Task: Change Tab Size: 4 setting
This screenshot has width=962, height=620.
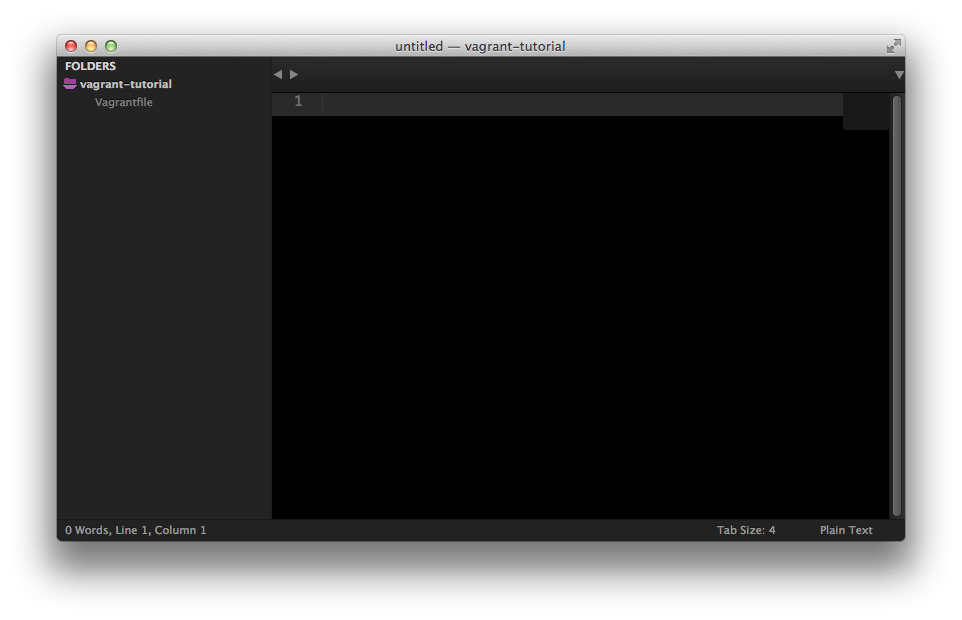Action: [x=746, y=530]
